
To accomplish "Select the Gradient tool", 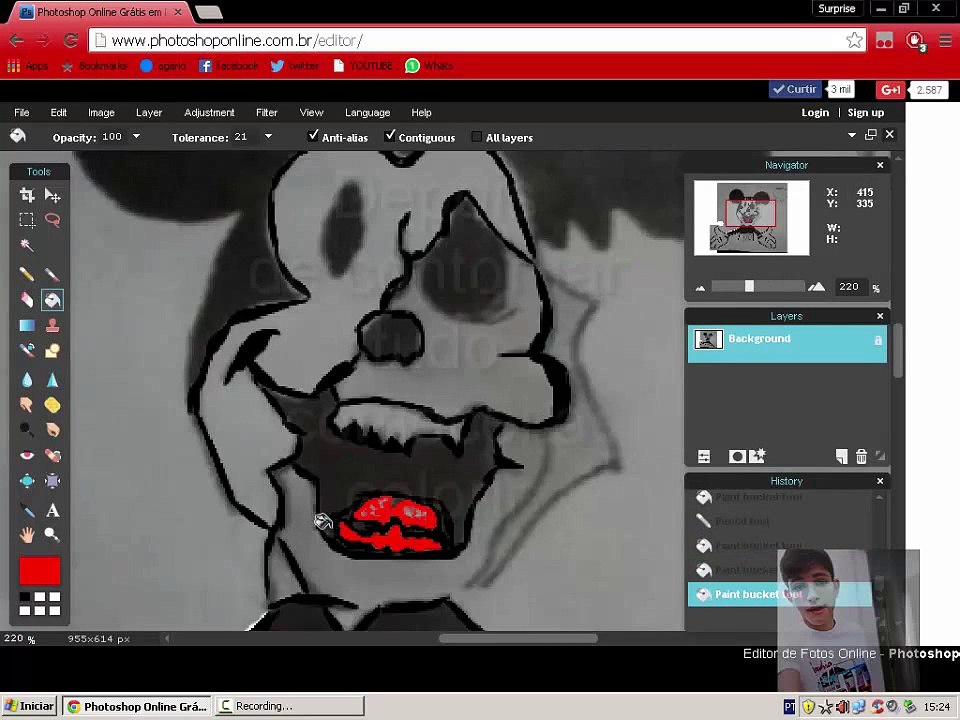I will pyautogui.click(x=27, y=325).
